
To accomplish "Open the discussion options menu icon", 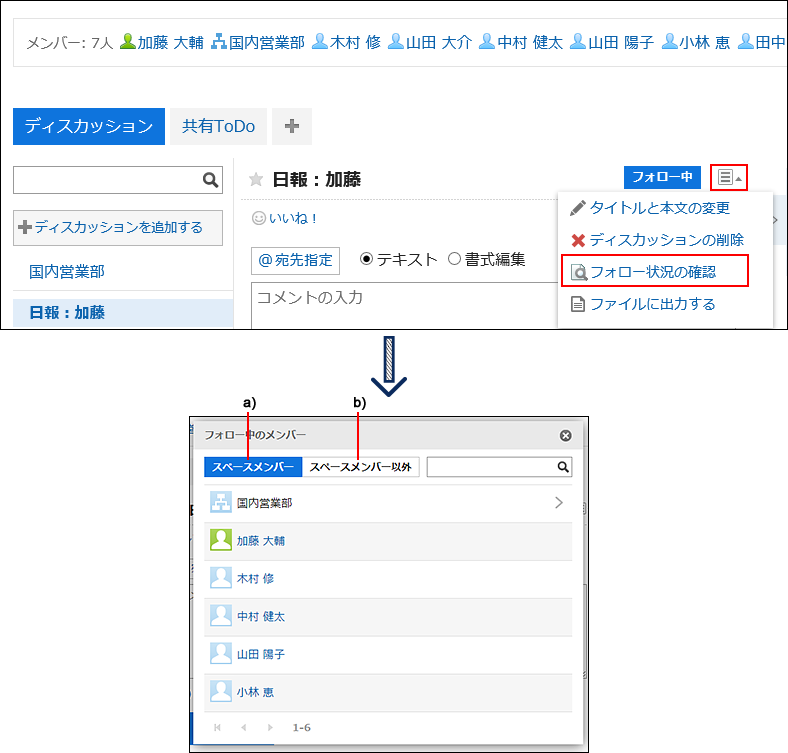I will coord(729,177).
